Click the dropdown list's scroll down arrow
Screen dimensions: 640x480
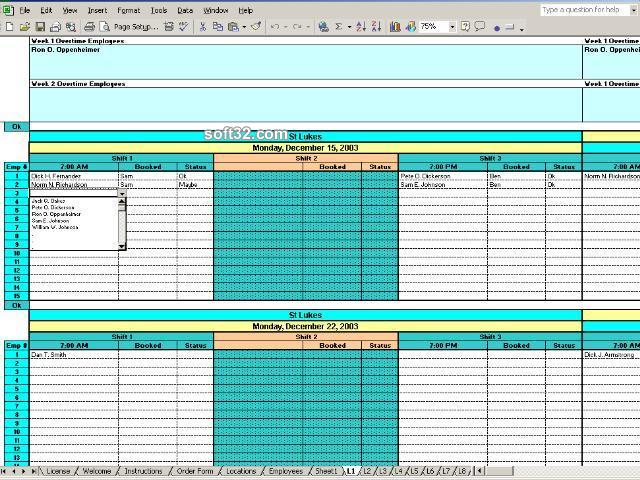tap(122, 247)
